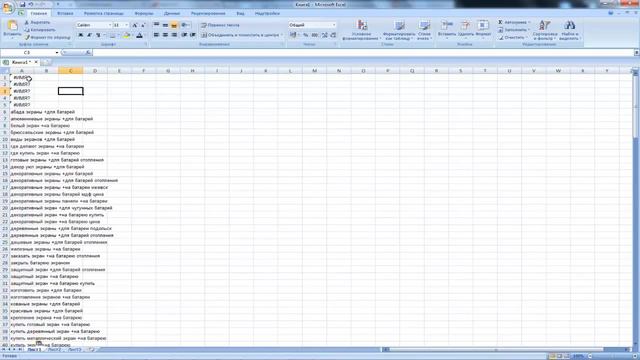Cut selection with Вырезать
The width and height of the screenshot is (640, 360).
click(x=37, y=23)
